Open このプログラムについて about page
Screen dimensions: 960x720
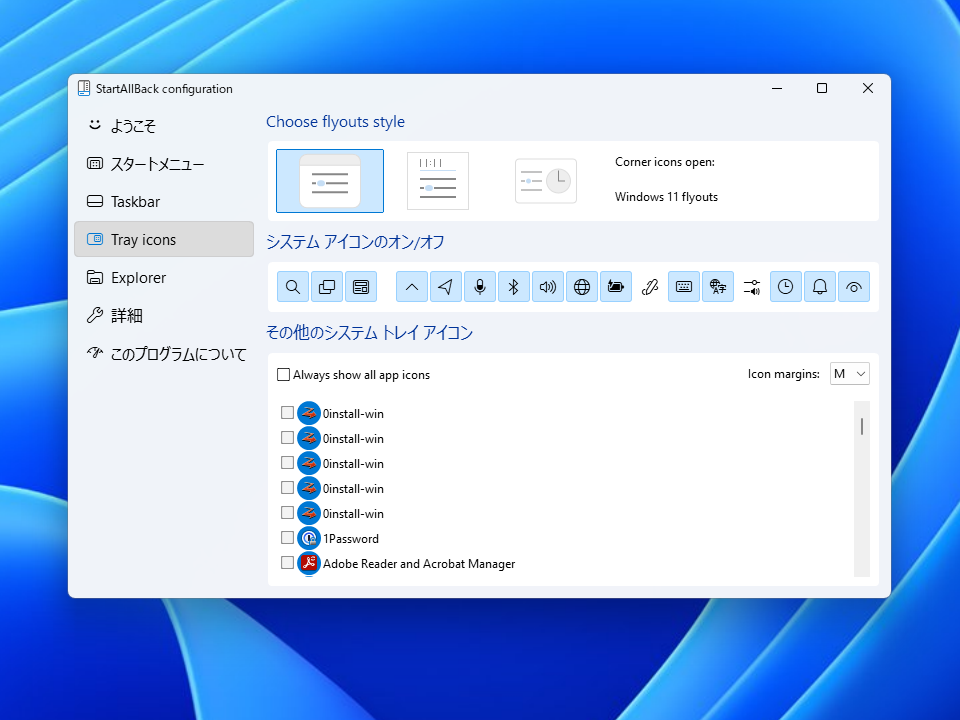pos(164,353)
